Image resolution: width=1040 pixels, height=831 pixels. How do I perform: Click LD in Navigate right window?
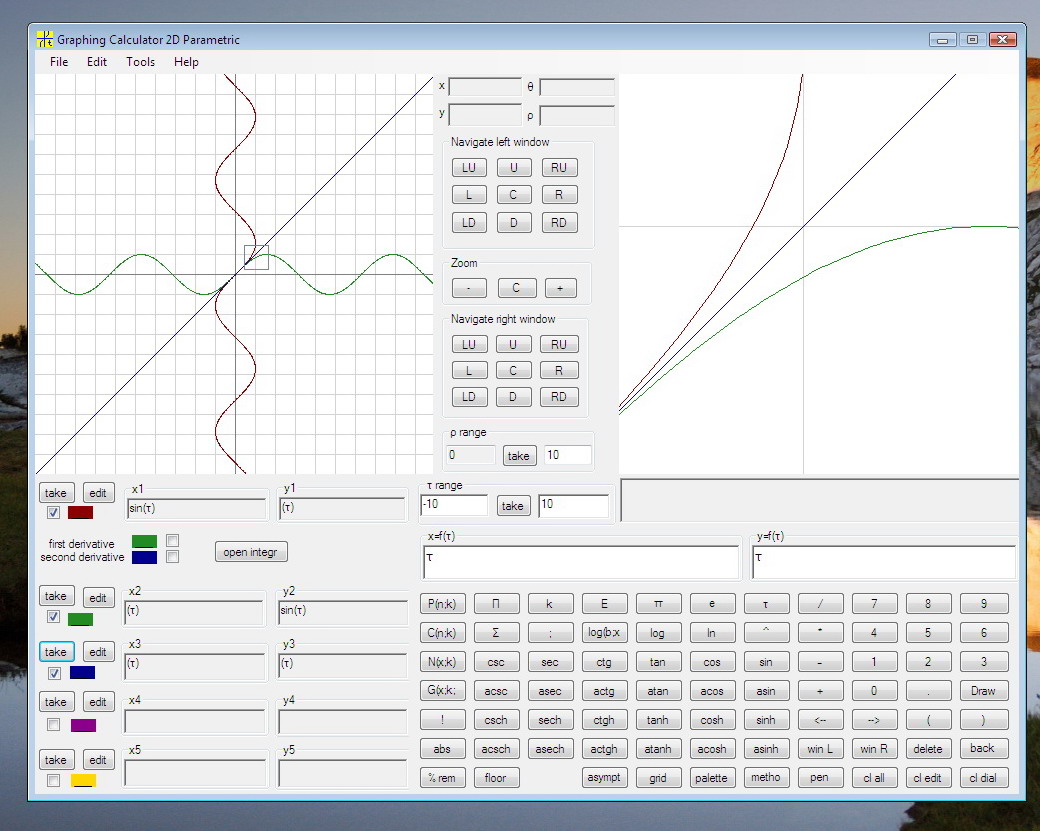[x=469, y=397]
